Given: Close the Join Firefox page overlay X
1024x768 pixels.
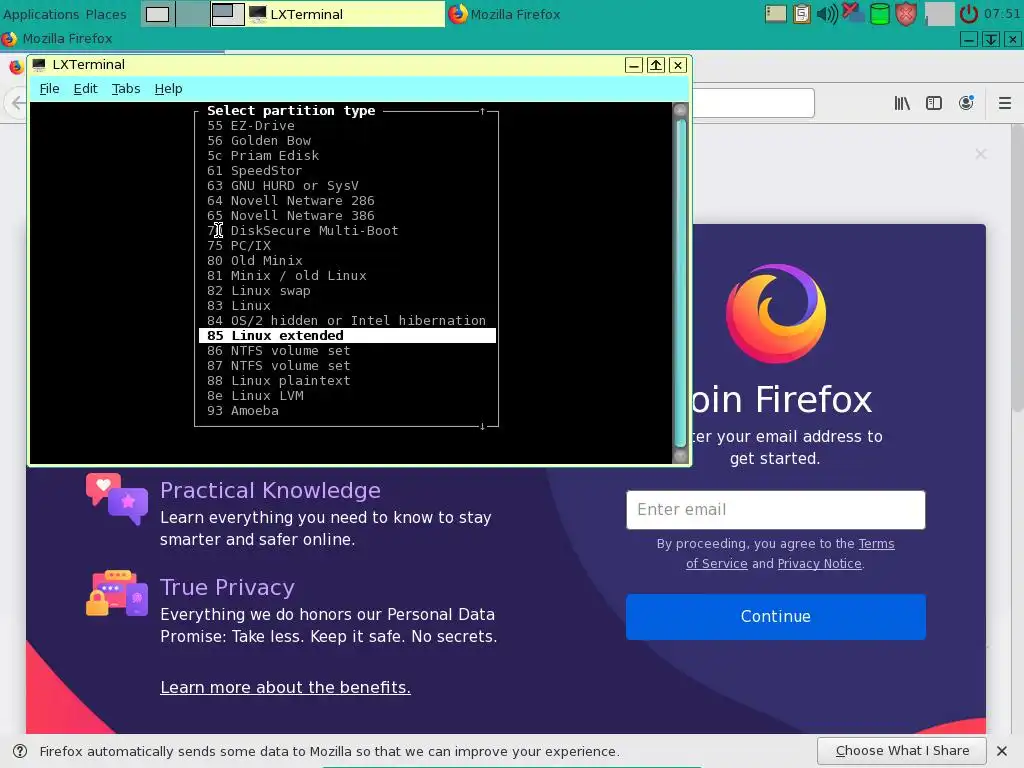Looking at the screenshot, I should [980, 154].
